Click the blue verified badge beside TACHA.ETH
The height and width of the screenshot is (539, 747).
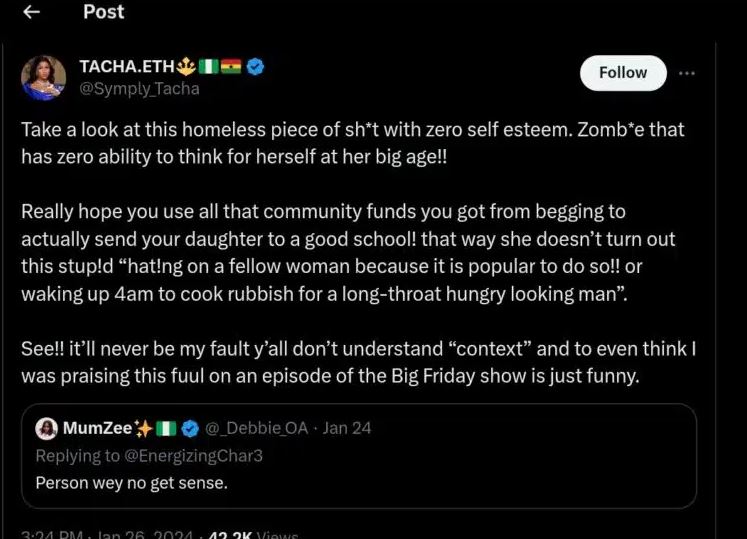tap(256, 68)
